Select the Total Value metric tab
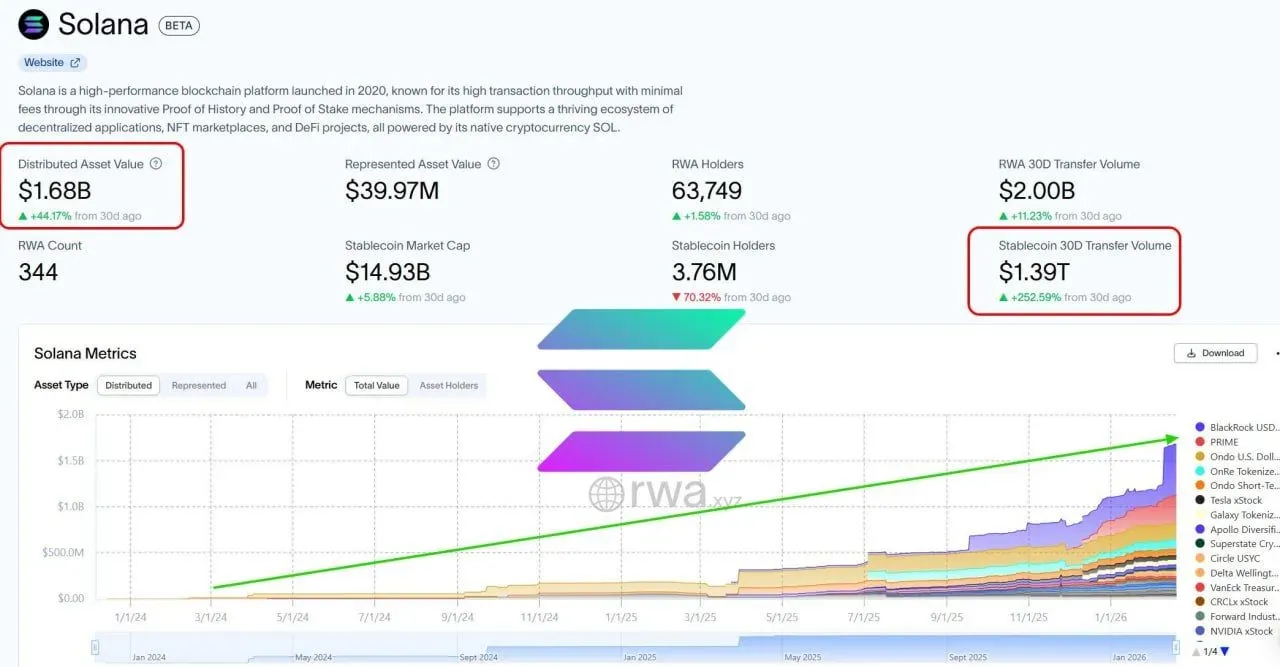The image size is (1280, 667). [377, 385]
